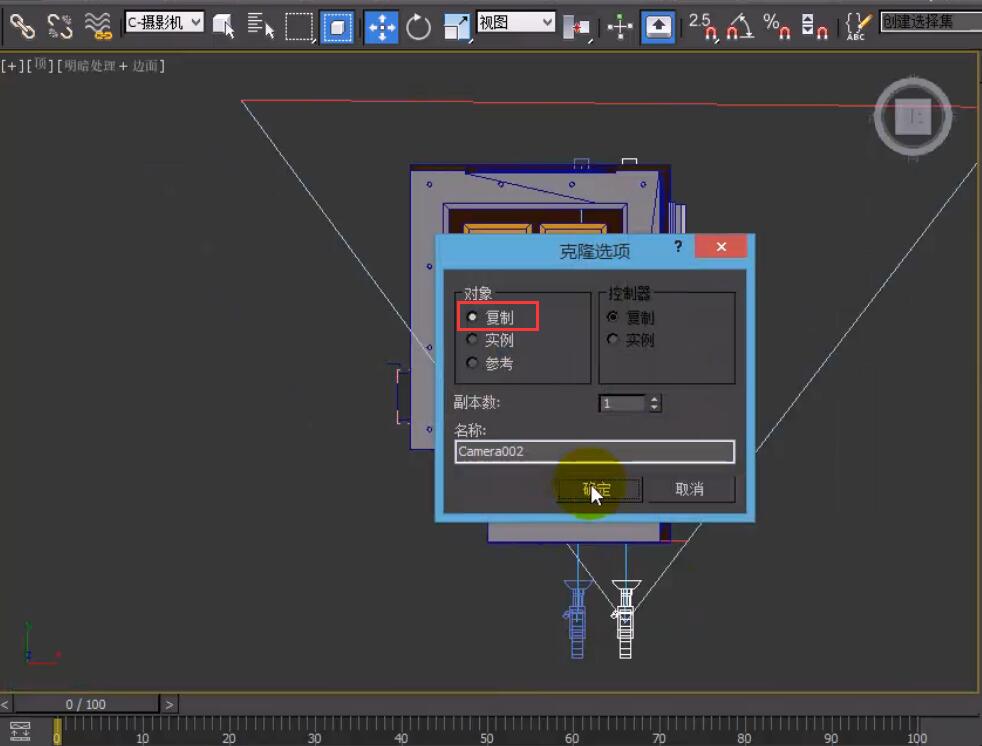Click the 副本数 spinner arrows
Screen dimensions: 982x746
click(x=654, y=403)
